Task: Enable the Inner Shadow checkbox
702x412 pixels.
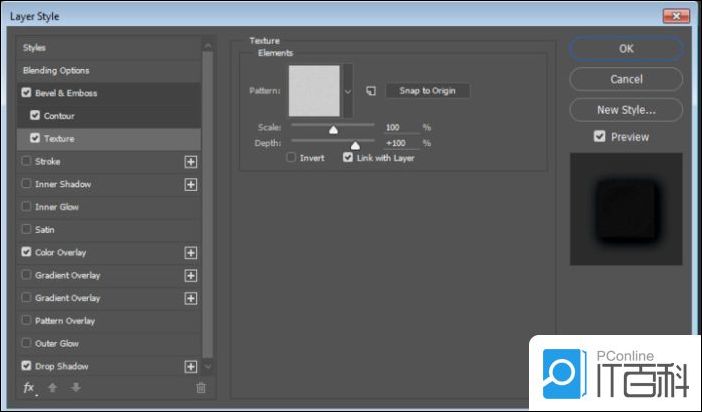Action: [x=26, y=184]
